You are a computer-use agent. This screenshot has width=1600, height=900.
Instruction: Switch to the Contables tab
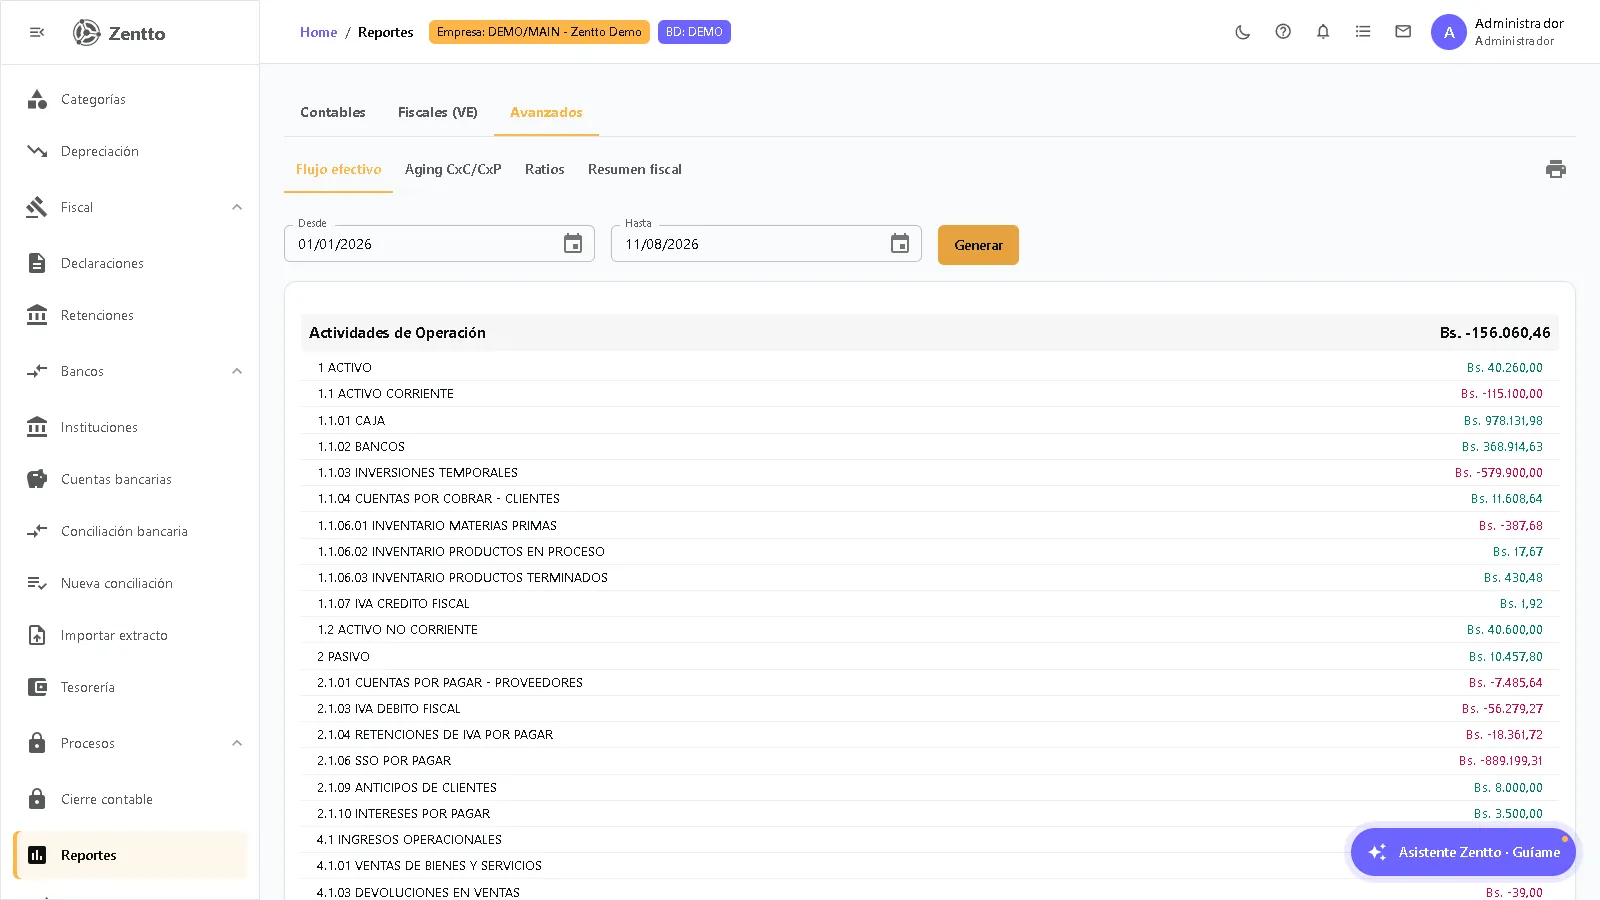[x=333, y=112]
